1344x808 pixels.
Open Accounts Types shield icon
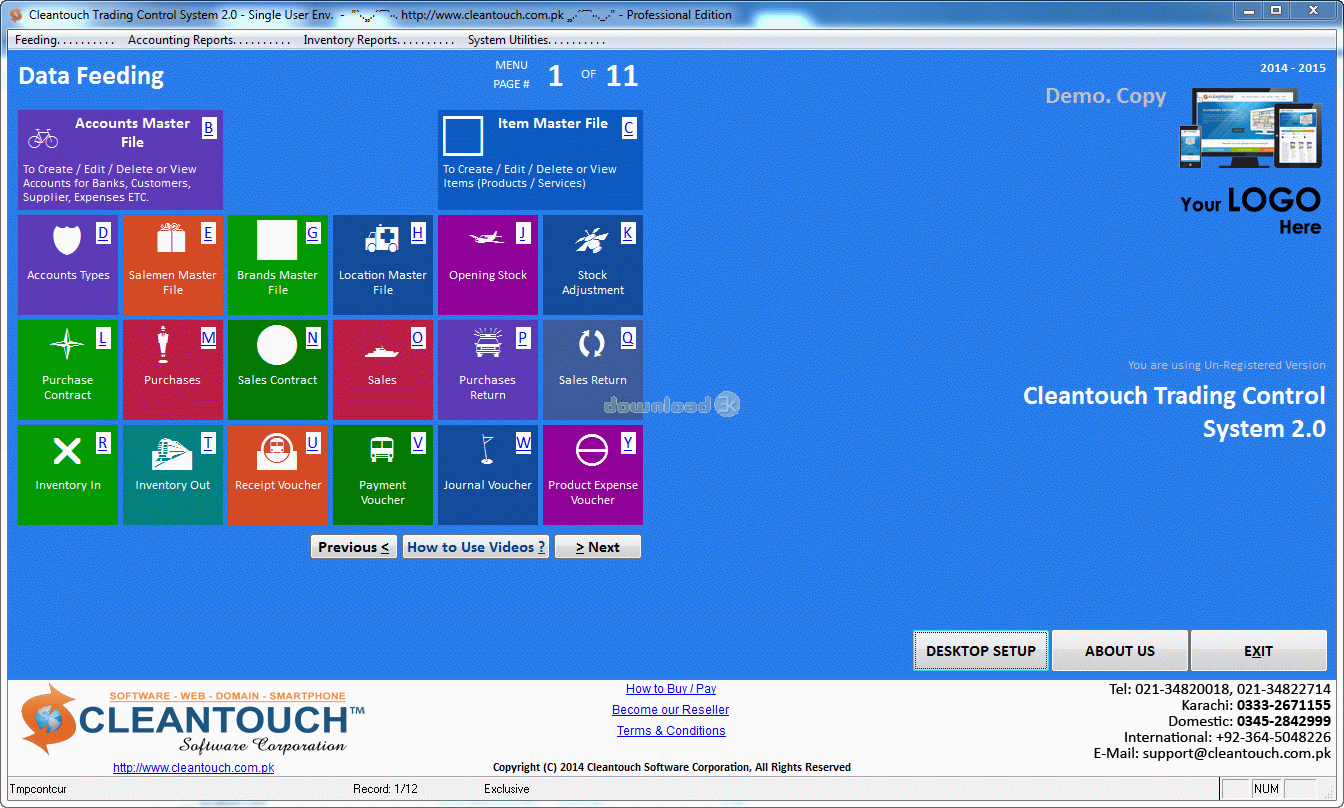pyautogui.click(x=67, y=240)
